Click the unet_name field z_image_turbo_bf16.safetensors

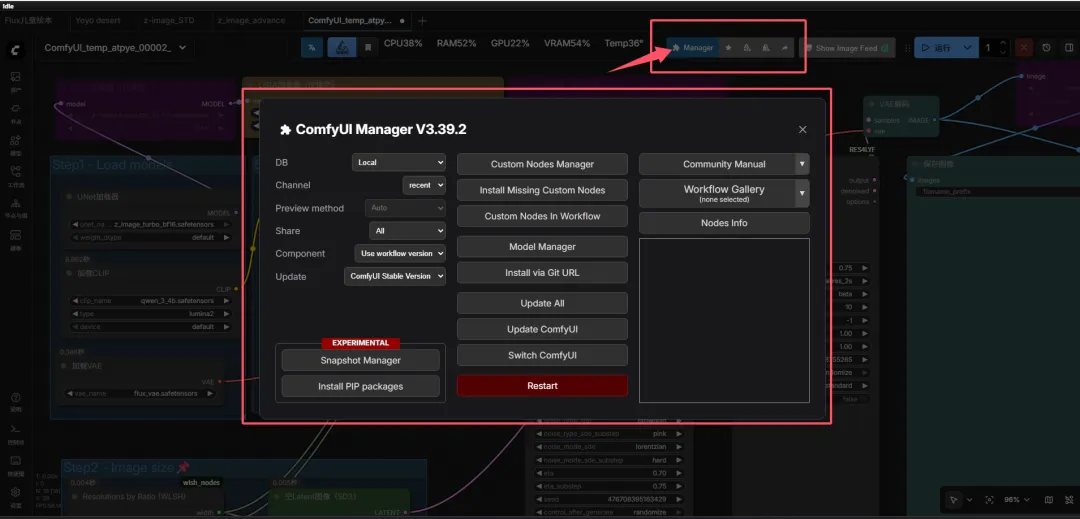pos(152,224)
